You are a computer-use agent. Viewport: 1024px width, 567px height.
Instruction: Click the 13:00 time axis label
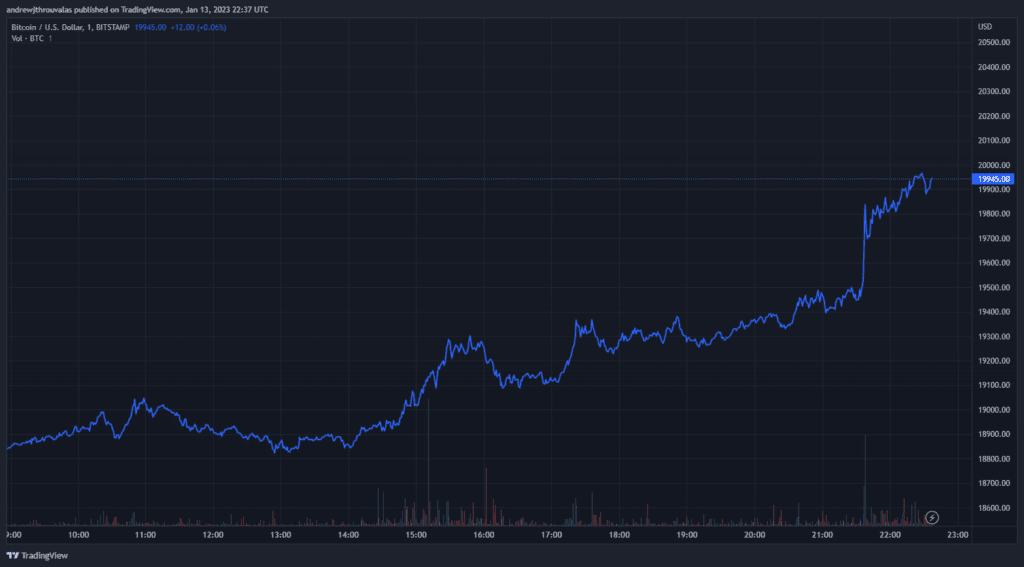[x=280, y=536]
